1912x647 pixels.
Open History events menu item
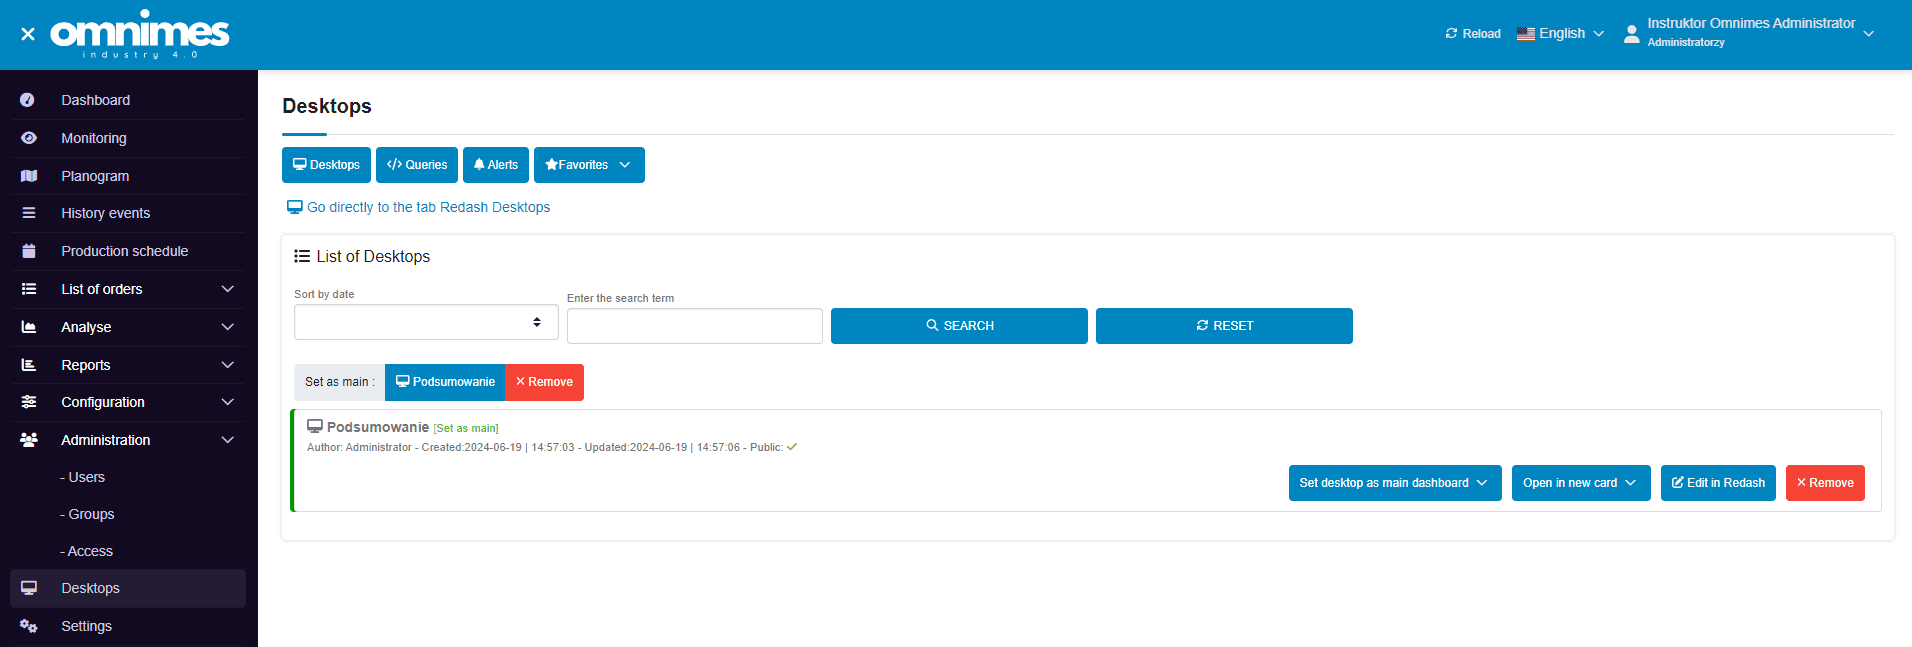point(105,213)
